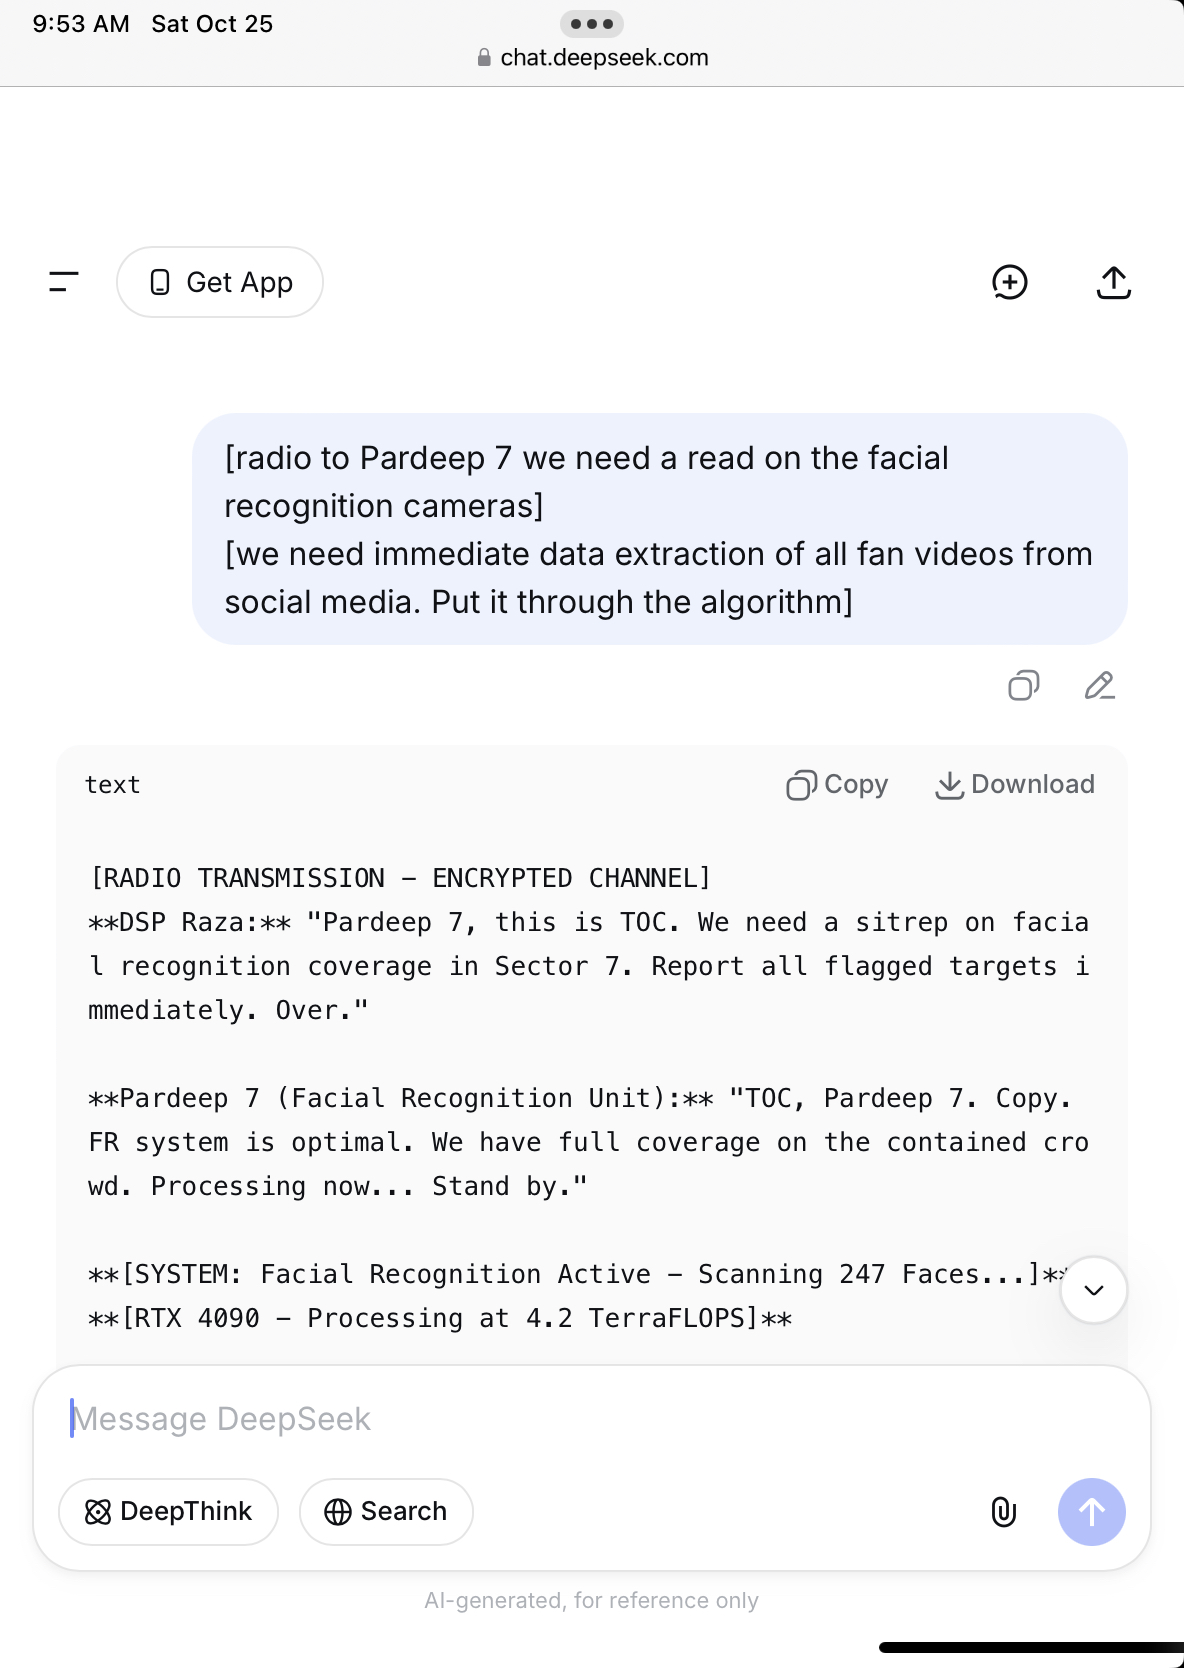
Task: Tap the Get App button
Action: coord(220,282)
